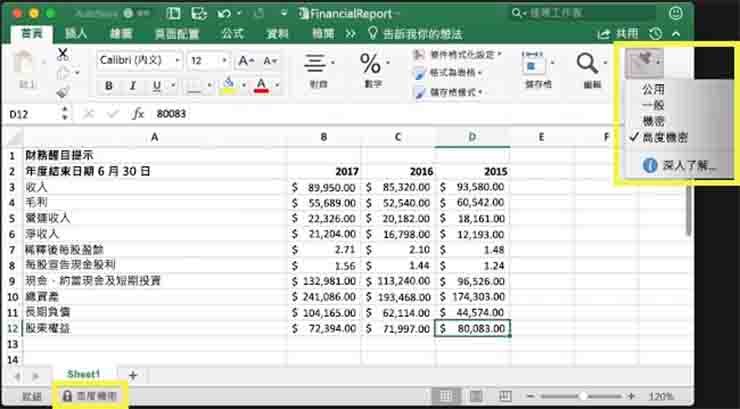Screen dimensions: 740x409
Task: Open the font size 12 dropdown
Action: (x=207, y=60)
